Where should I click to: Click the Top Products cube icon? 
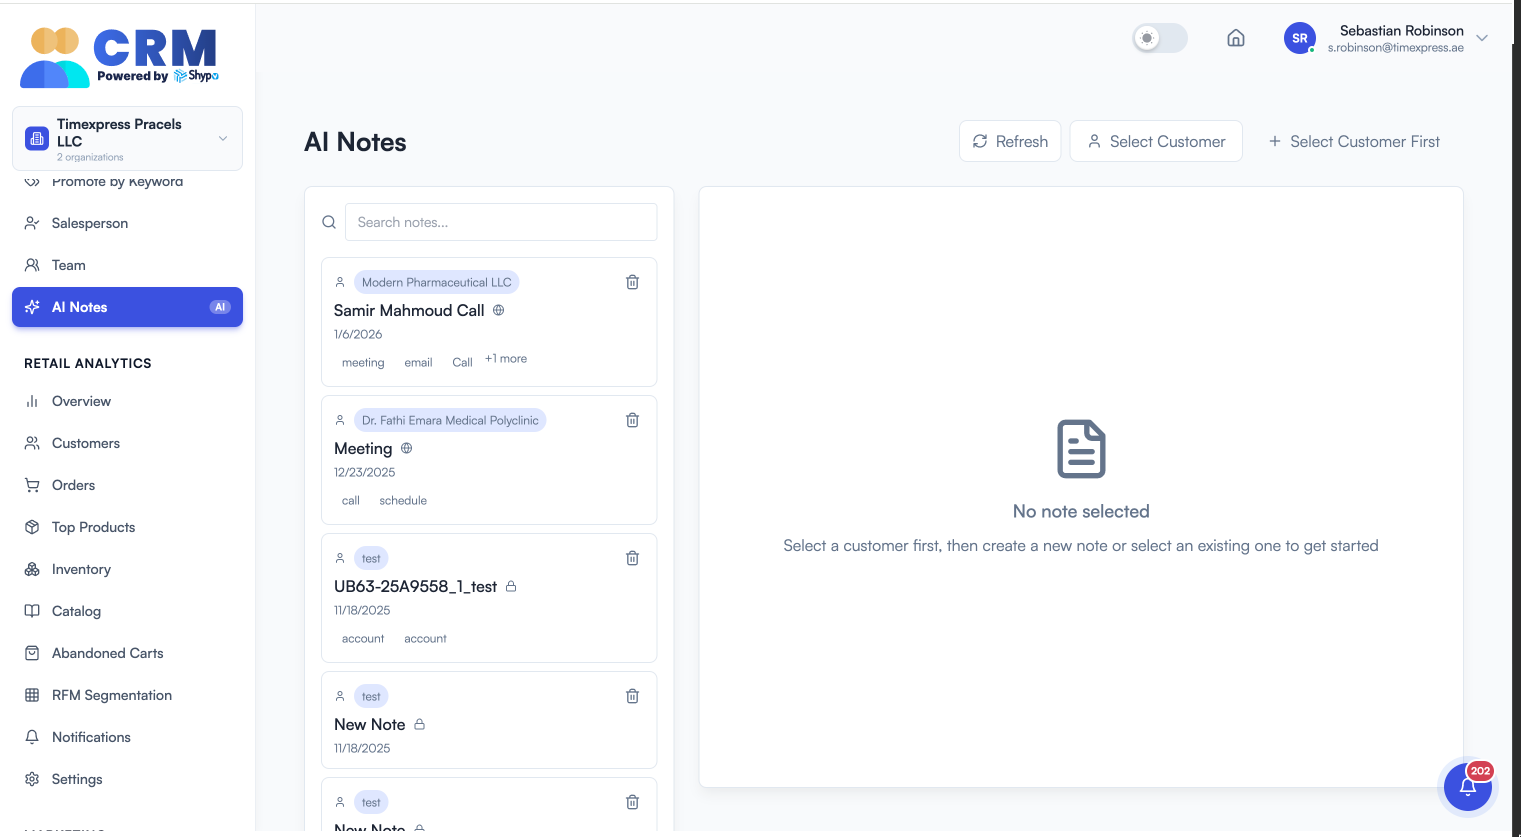[x=32, y=527]
